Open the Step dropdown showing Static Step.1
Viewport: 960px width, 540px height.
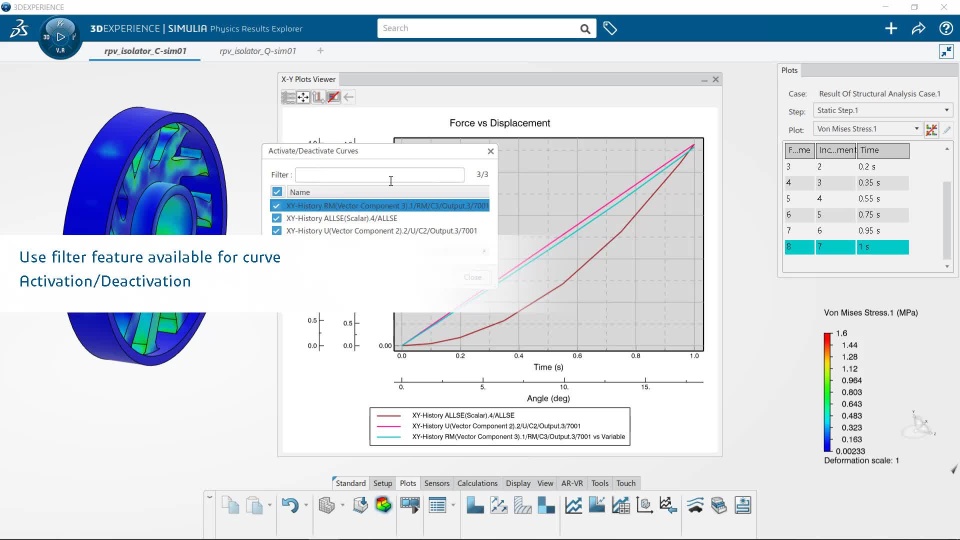(883, 110)
